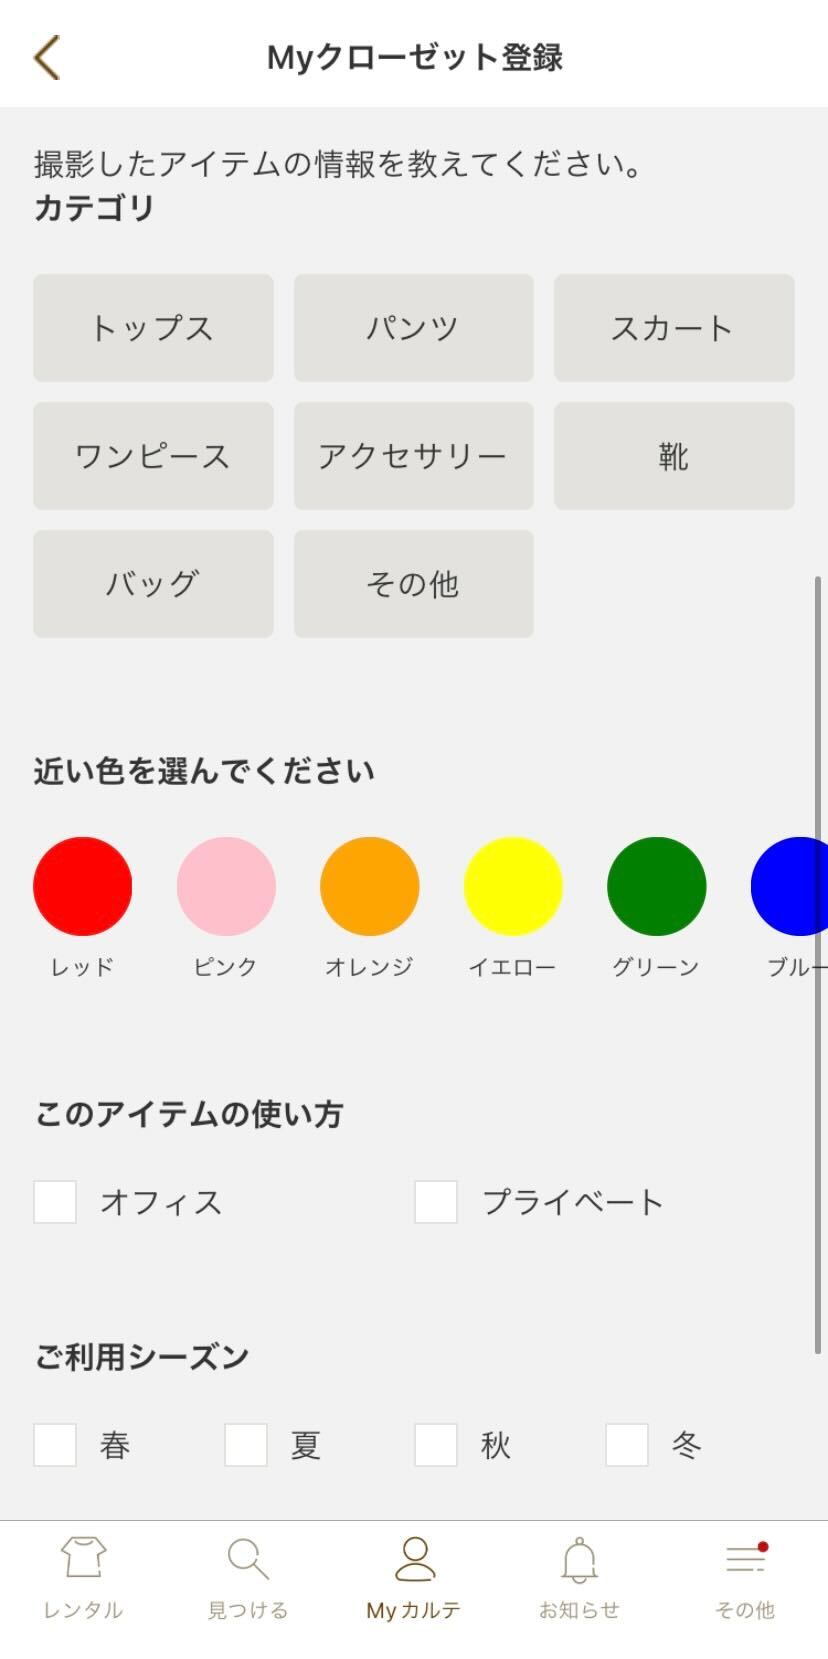Image resolution: width=828 pixels, height=1659 pixels.
Task: Check the プライベート checkbox
Action: coord(436,1201)
